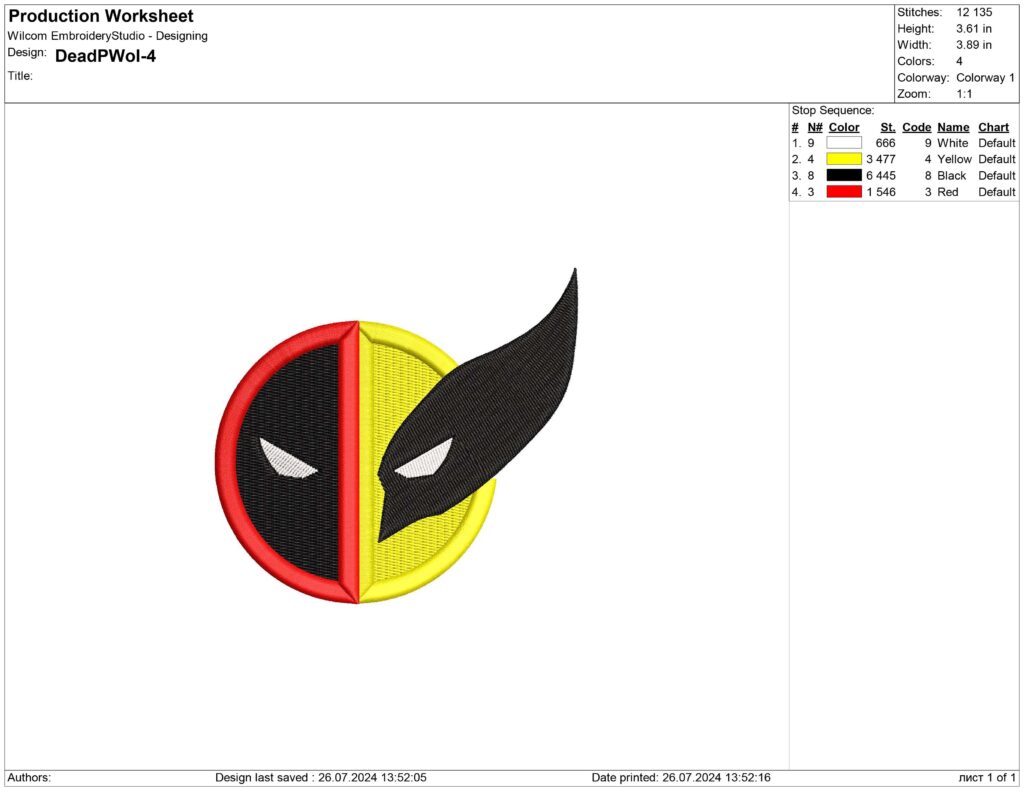
Task: Click the N# column header
Action: tap(814, 127)
